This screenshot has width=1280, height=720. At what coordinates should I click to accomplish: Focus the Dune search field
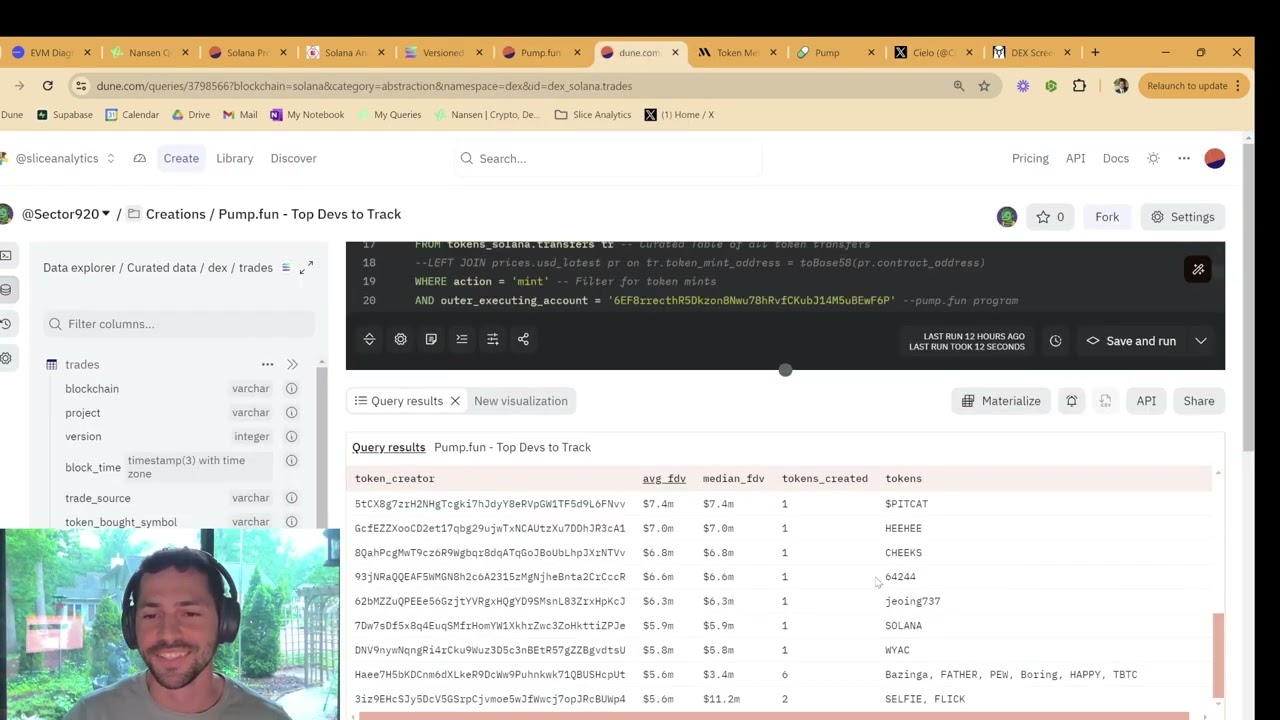tap(608, 158)
